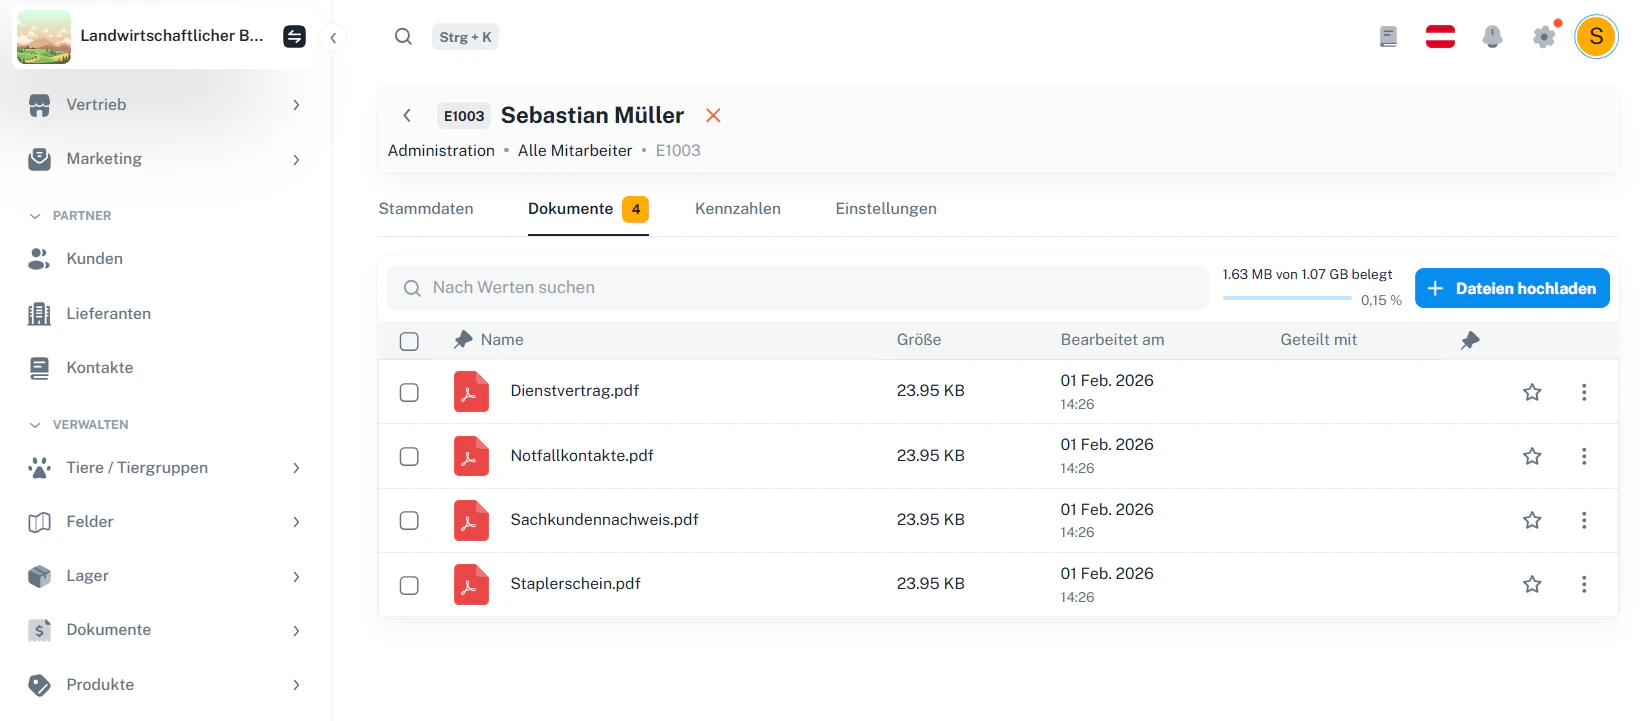Star the Dienstvertrag.pdf file
This screenshot has width=1652, height=721.
tap(1532, 392)
